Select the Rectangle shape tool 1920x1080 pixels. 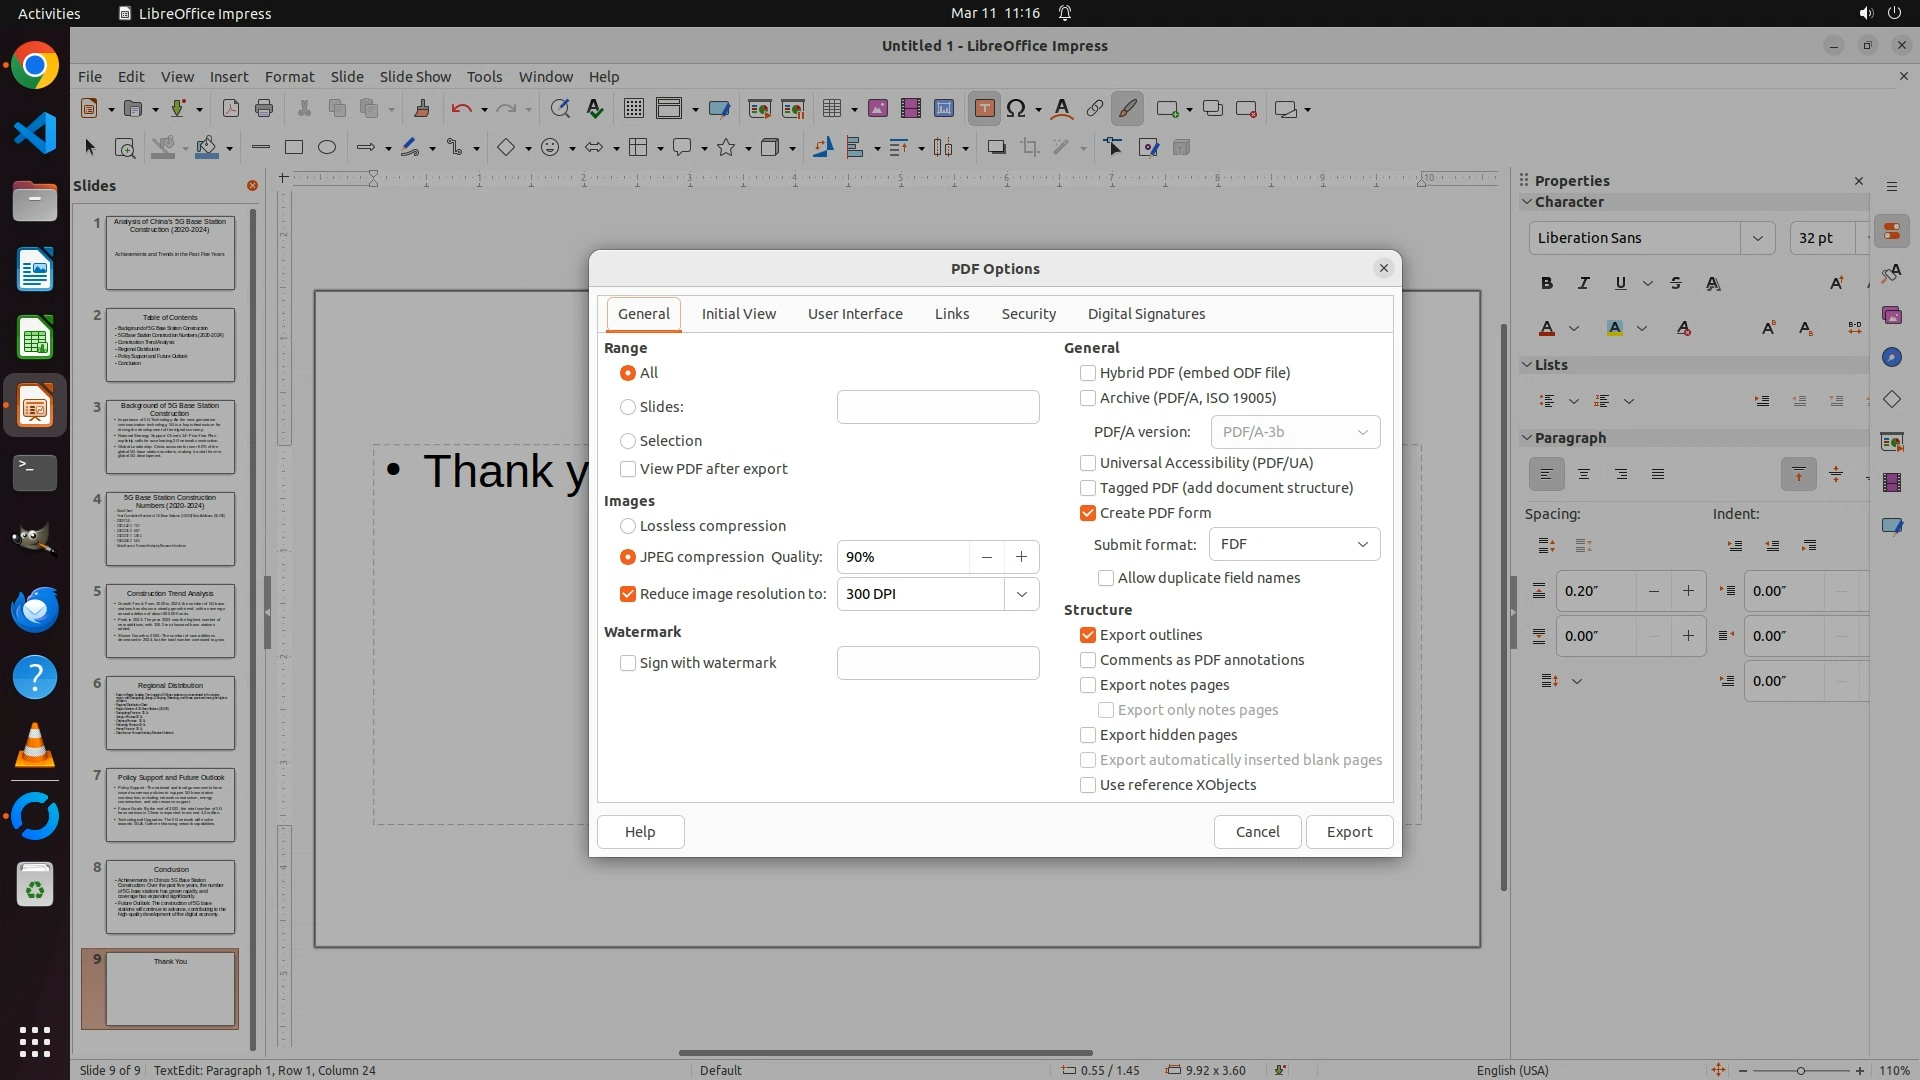(x=294, y=148)
